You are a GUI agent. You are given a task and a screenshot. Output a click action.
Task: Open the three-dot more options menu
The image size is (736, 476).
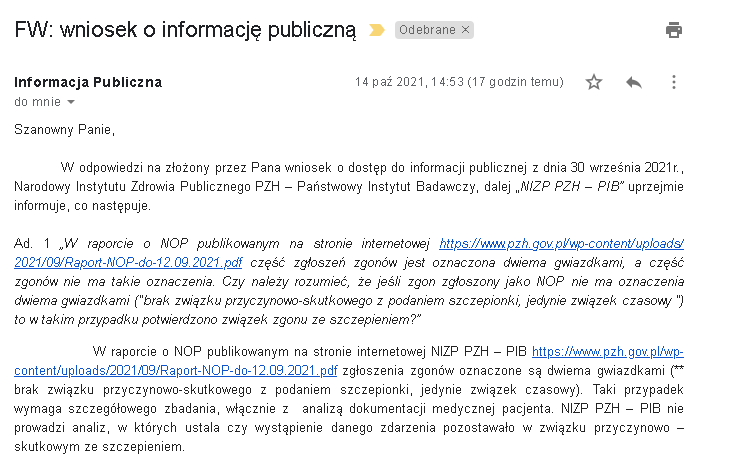tap(674, 82)
